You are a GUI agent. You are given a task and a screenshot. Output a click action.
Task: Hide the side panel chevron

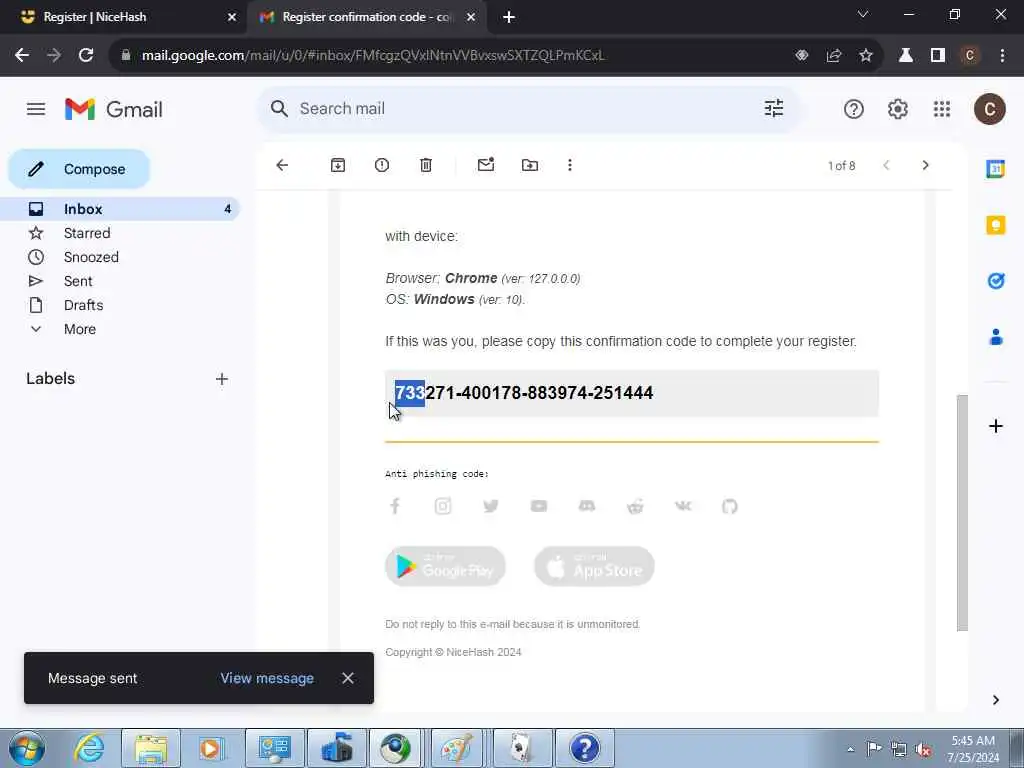(995, 700)
